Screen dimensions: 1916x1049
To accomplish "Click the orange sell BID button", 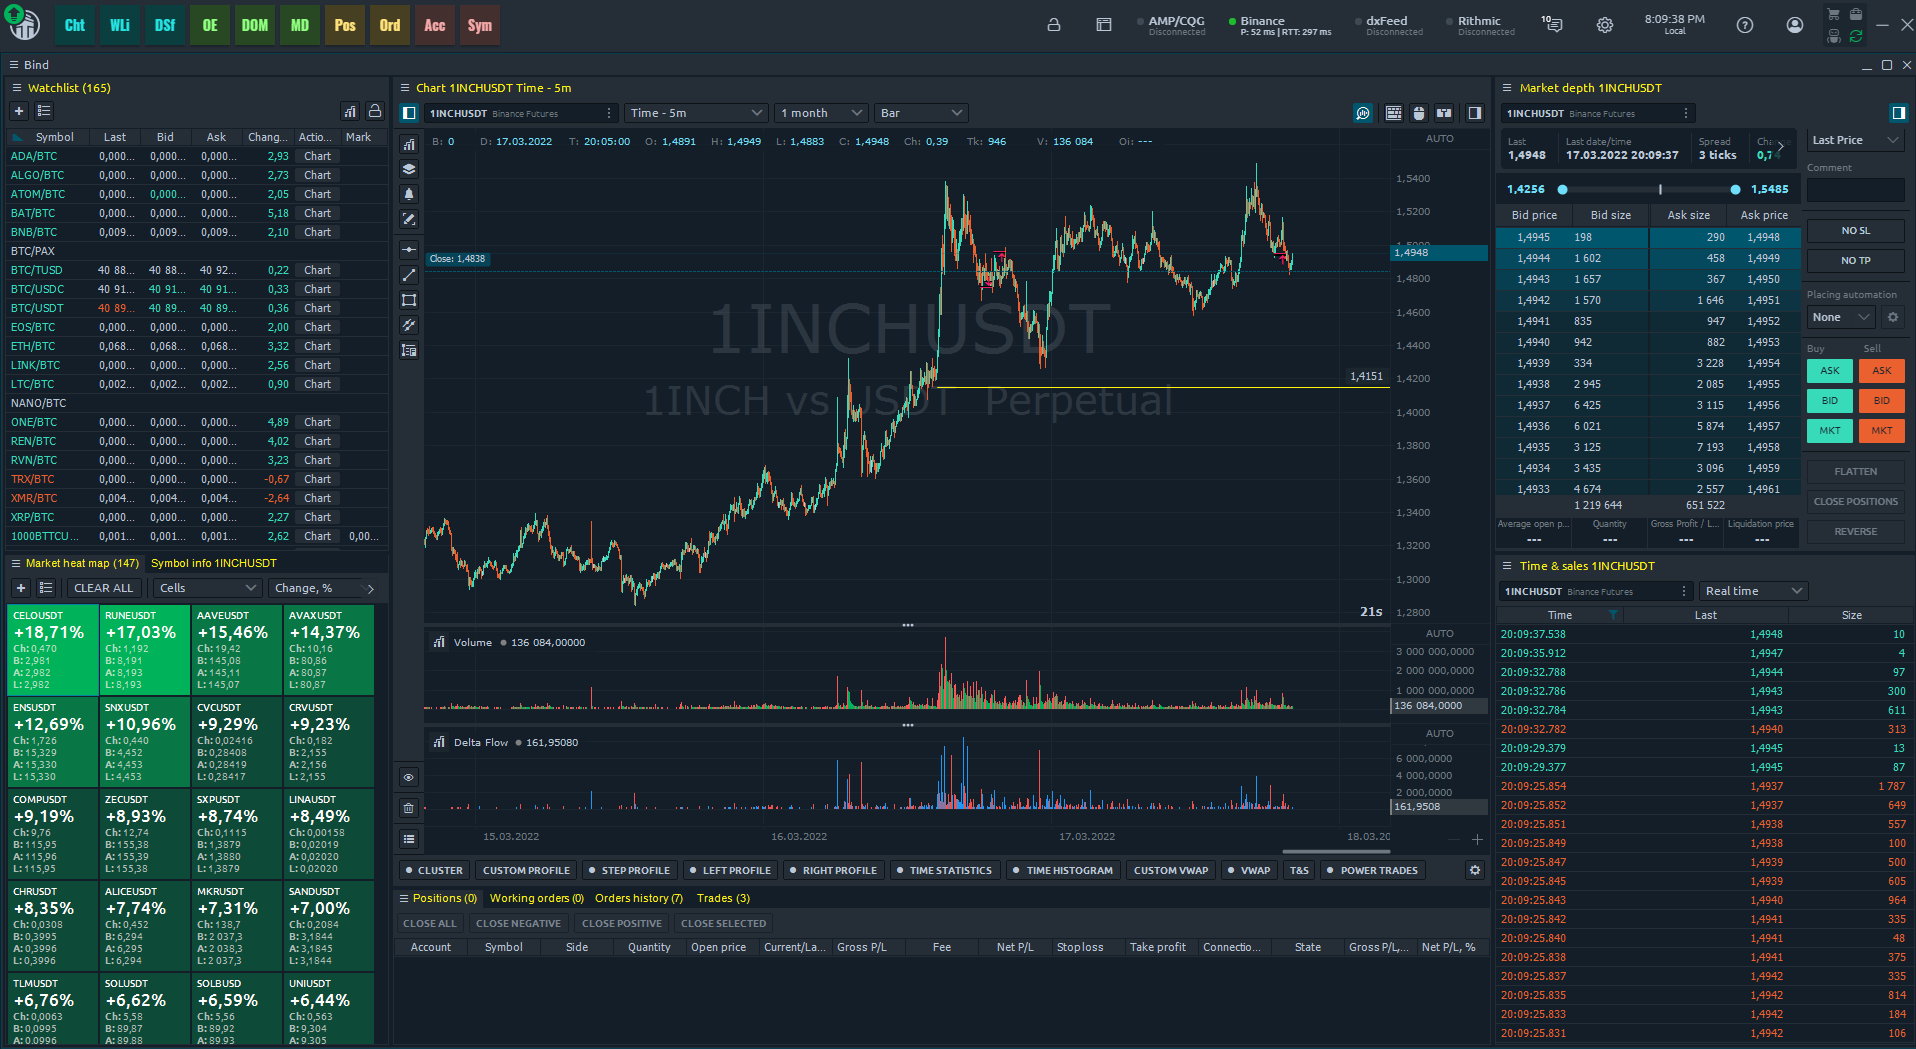I will coord(1882,400).
